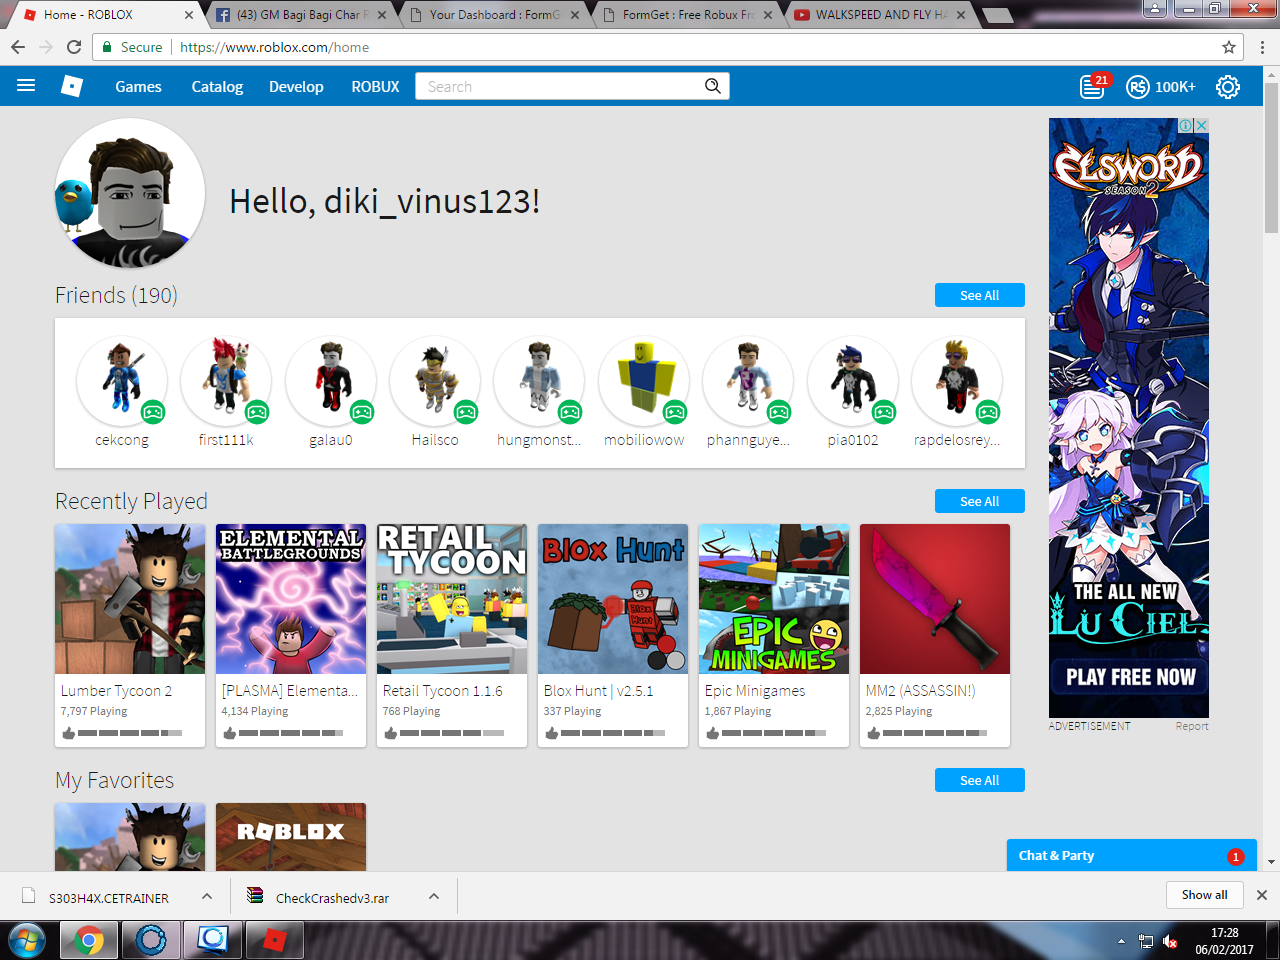Report the Elsword advertisement
This screenshot has width=1280, height=960.
(1192, 726)
